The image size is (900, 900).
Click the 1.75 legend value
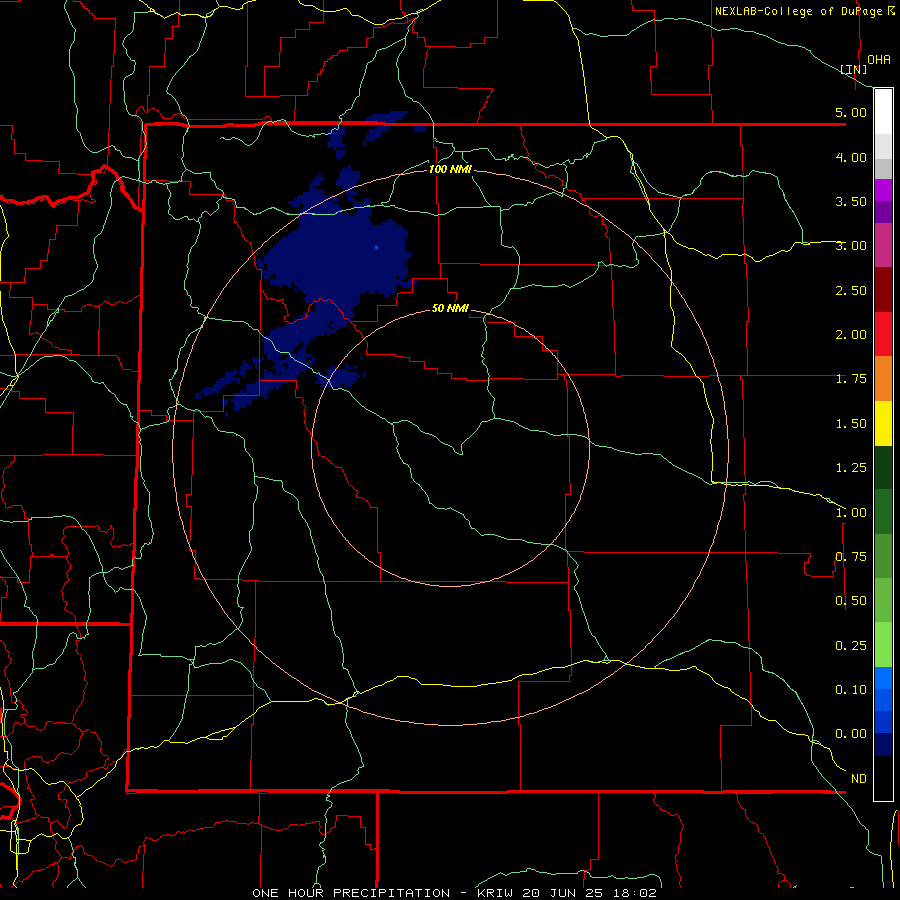pyautogui.click(x=851, y=379)
